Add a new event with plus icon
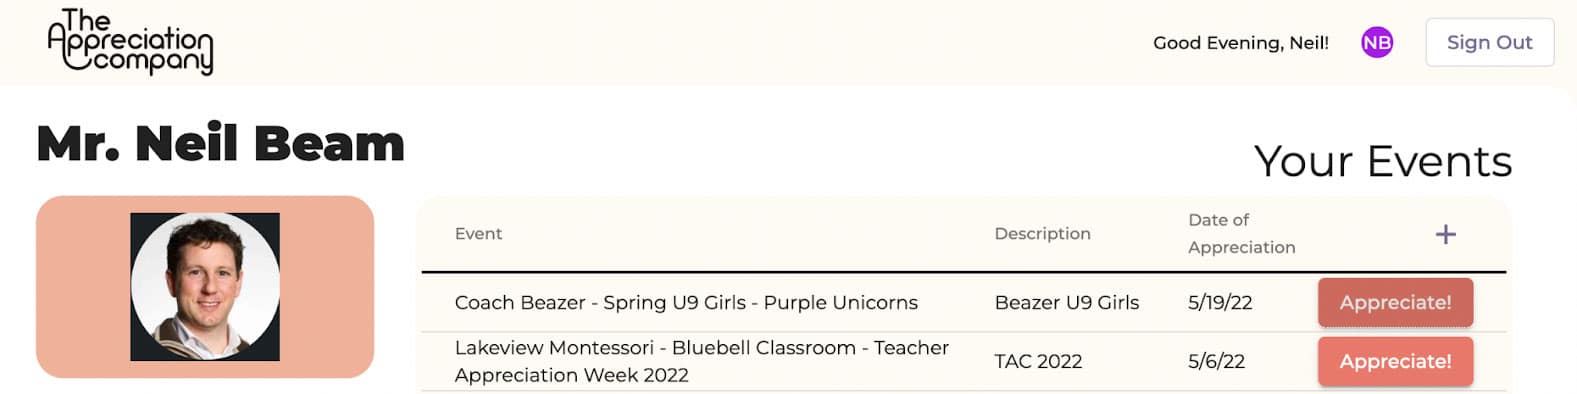Screen dimensions: 1577x394 (1445, 234)
